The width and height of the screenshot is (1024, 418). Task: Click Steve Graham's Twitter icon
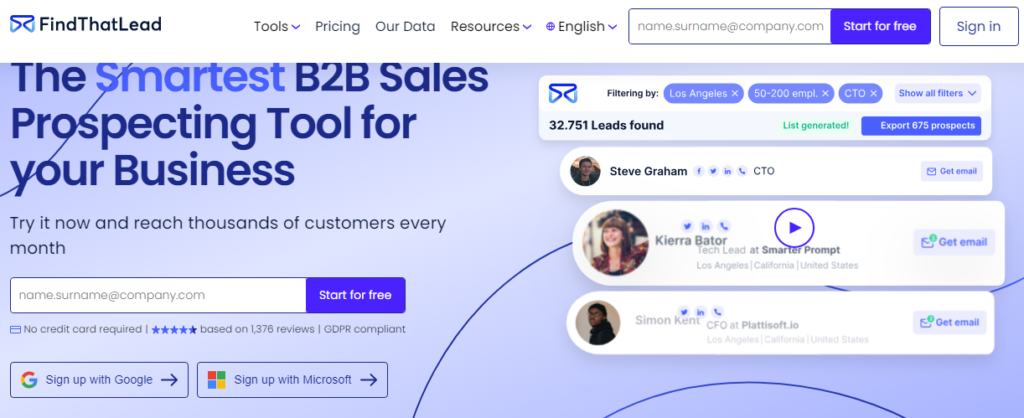click(713, 171)
